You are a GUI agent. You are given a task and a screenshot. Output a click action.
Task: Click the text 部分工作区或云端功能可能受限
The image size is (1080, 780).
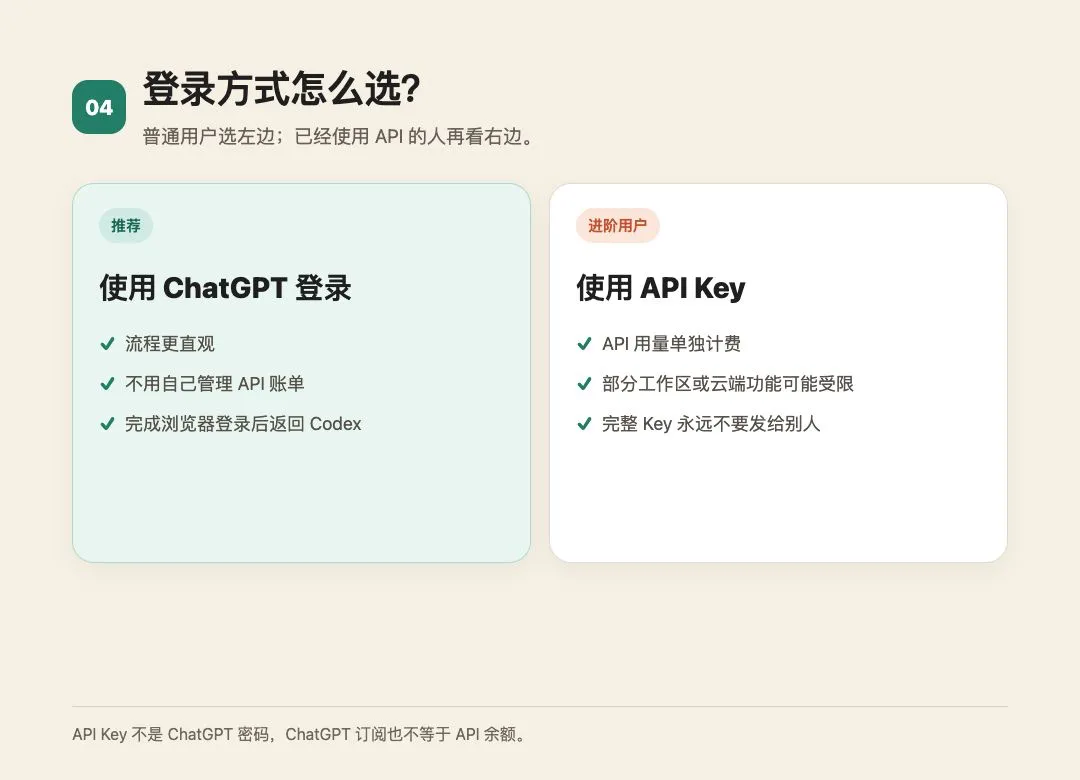pyautogui.click(x=728, y=383)
